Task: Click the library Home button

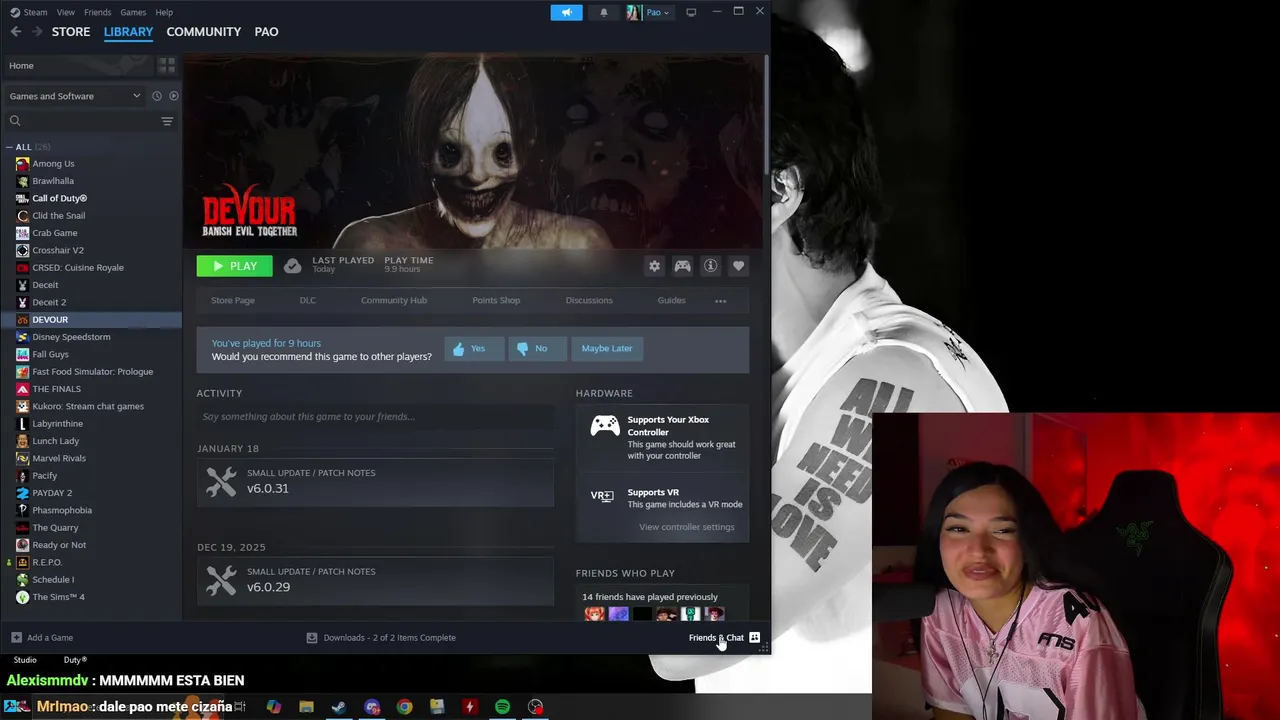Action: coord(78,65)
